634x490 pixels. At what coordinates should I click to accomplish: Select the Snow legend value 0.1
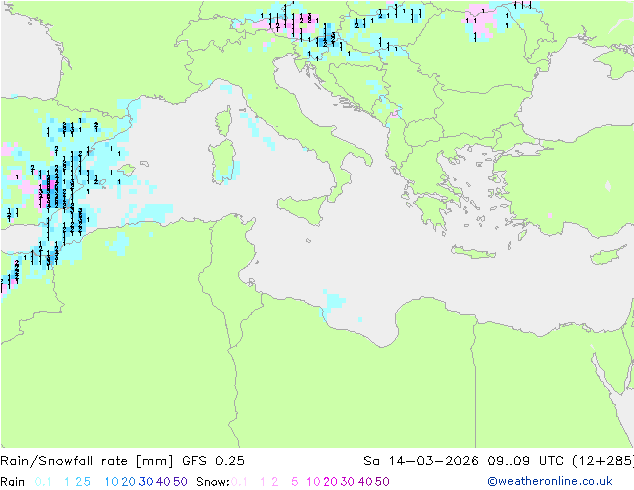coord(239,482)
